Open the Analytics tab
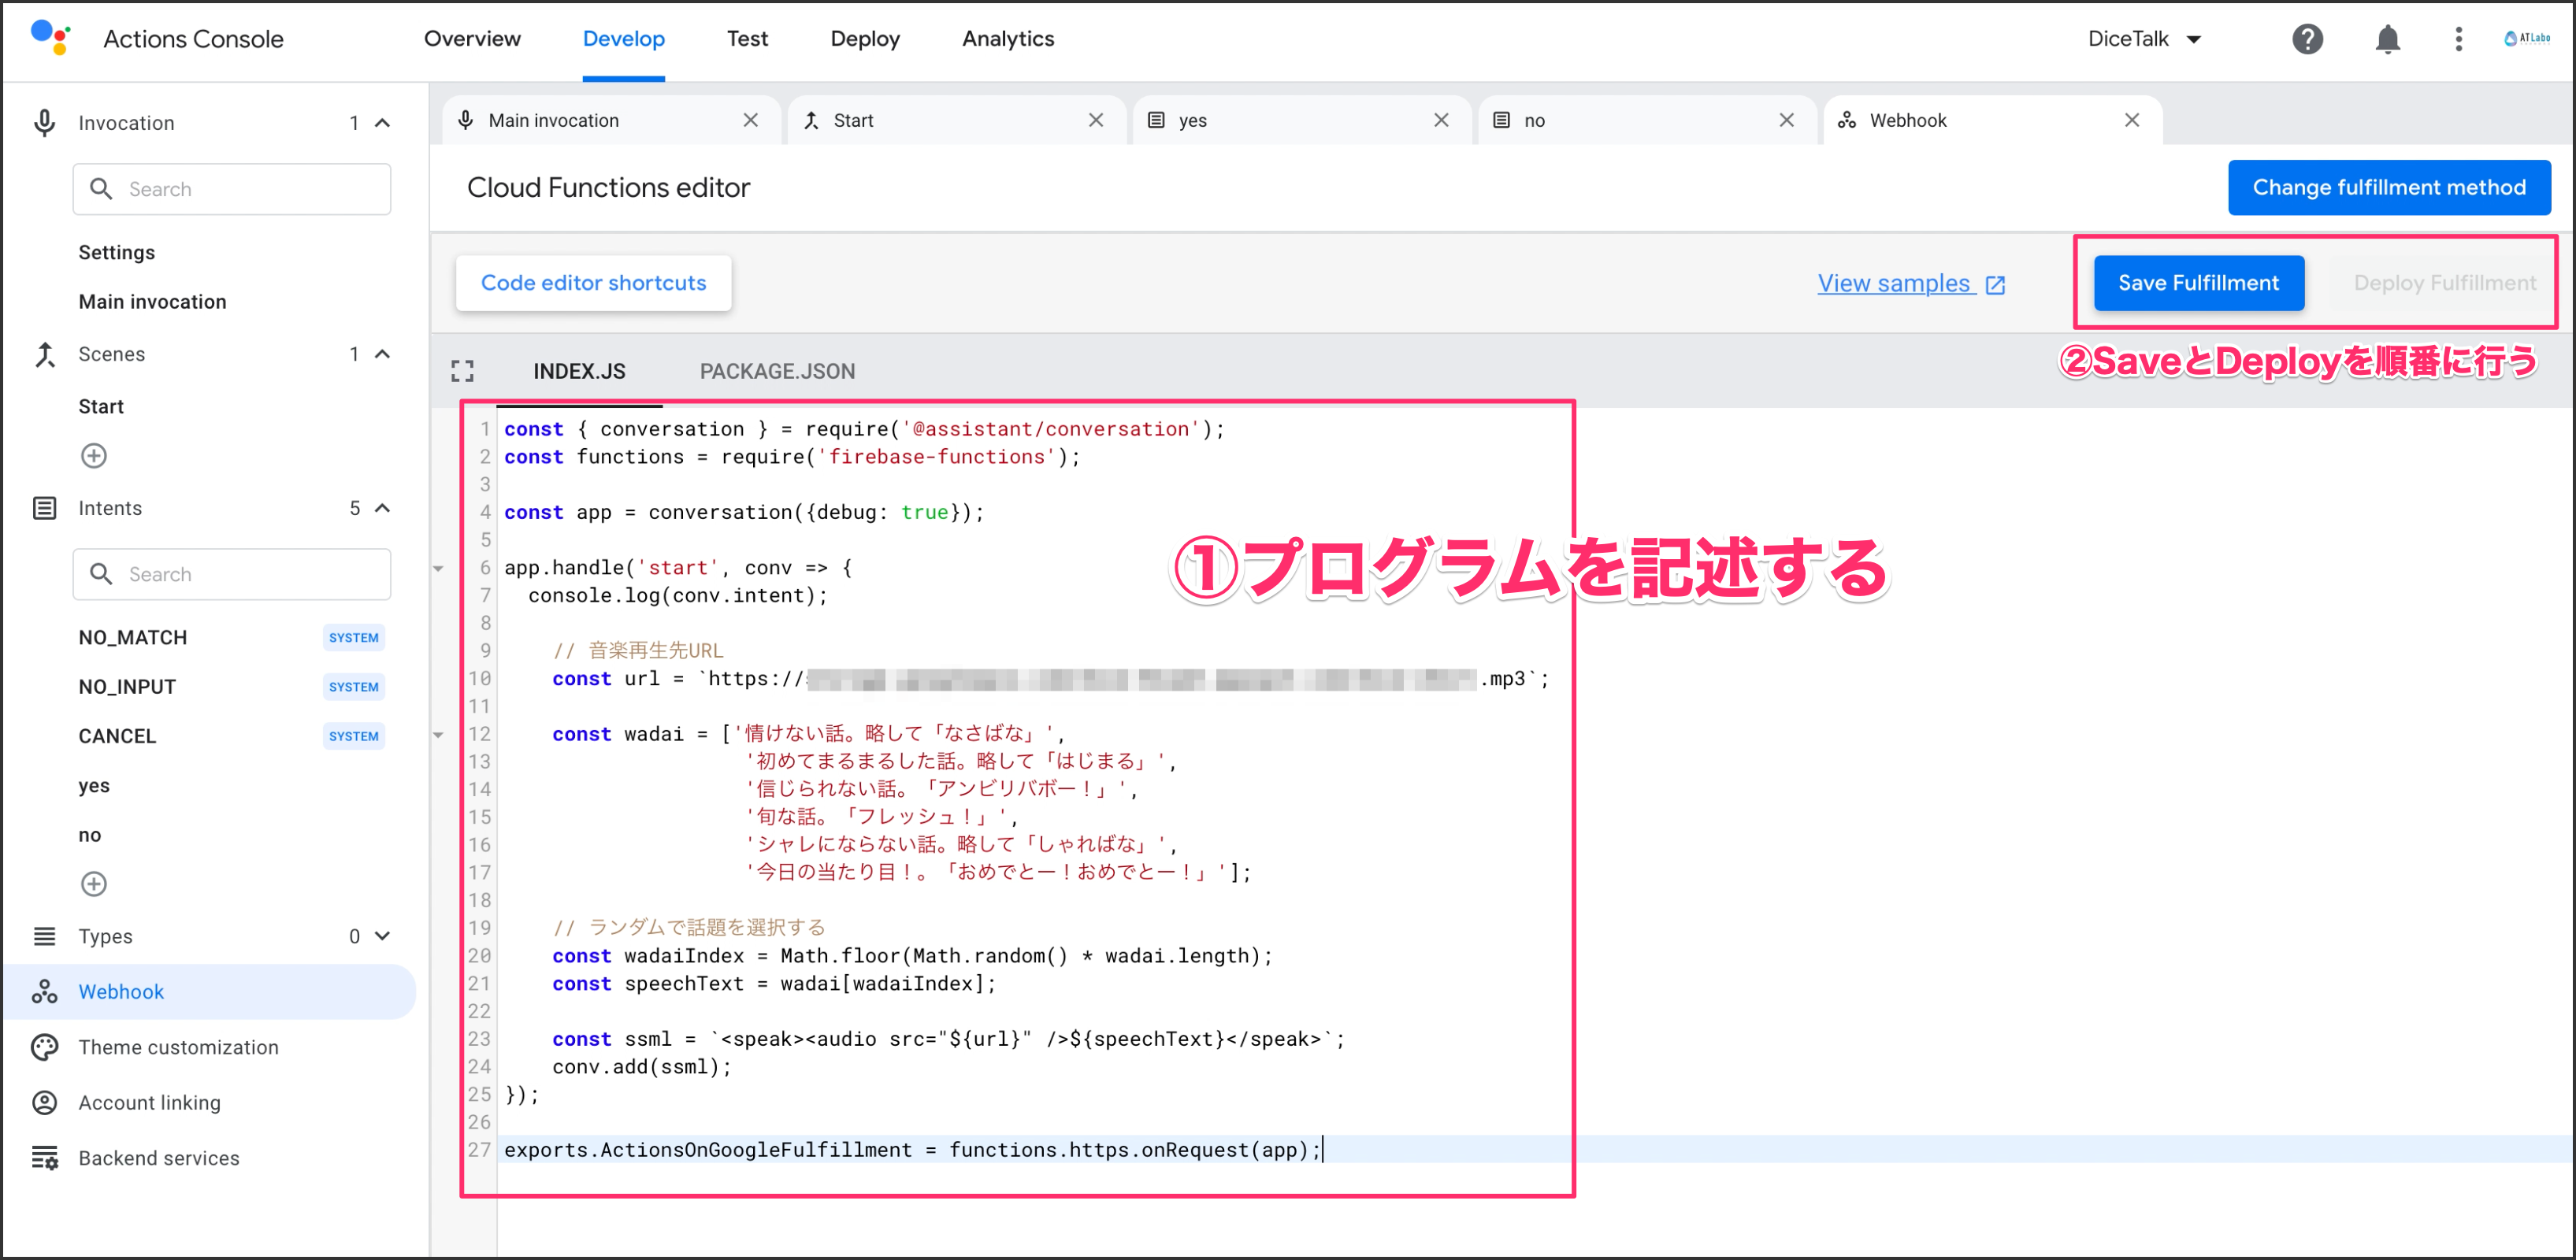This screenshot has width=2576, height=1260. (1008, 39)
